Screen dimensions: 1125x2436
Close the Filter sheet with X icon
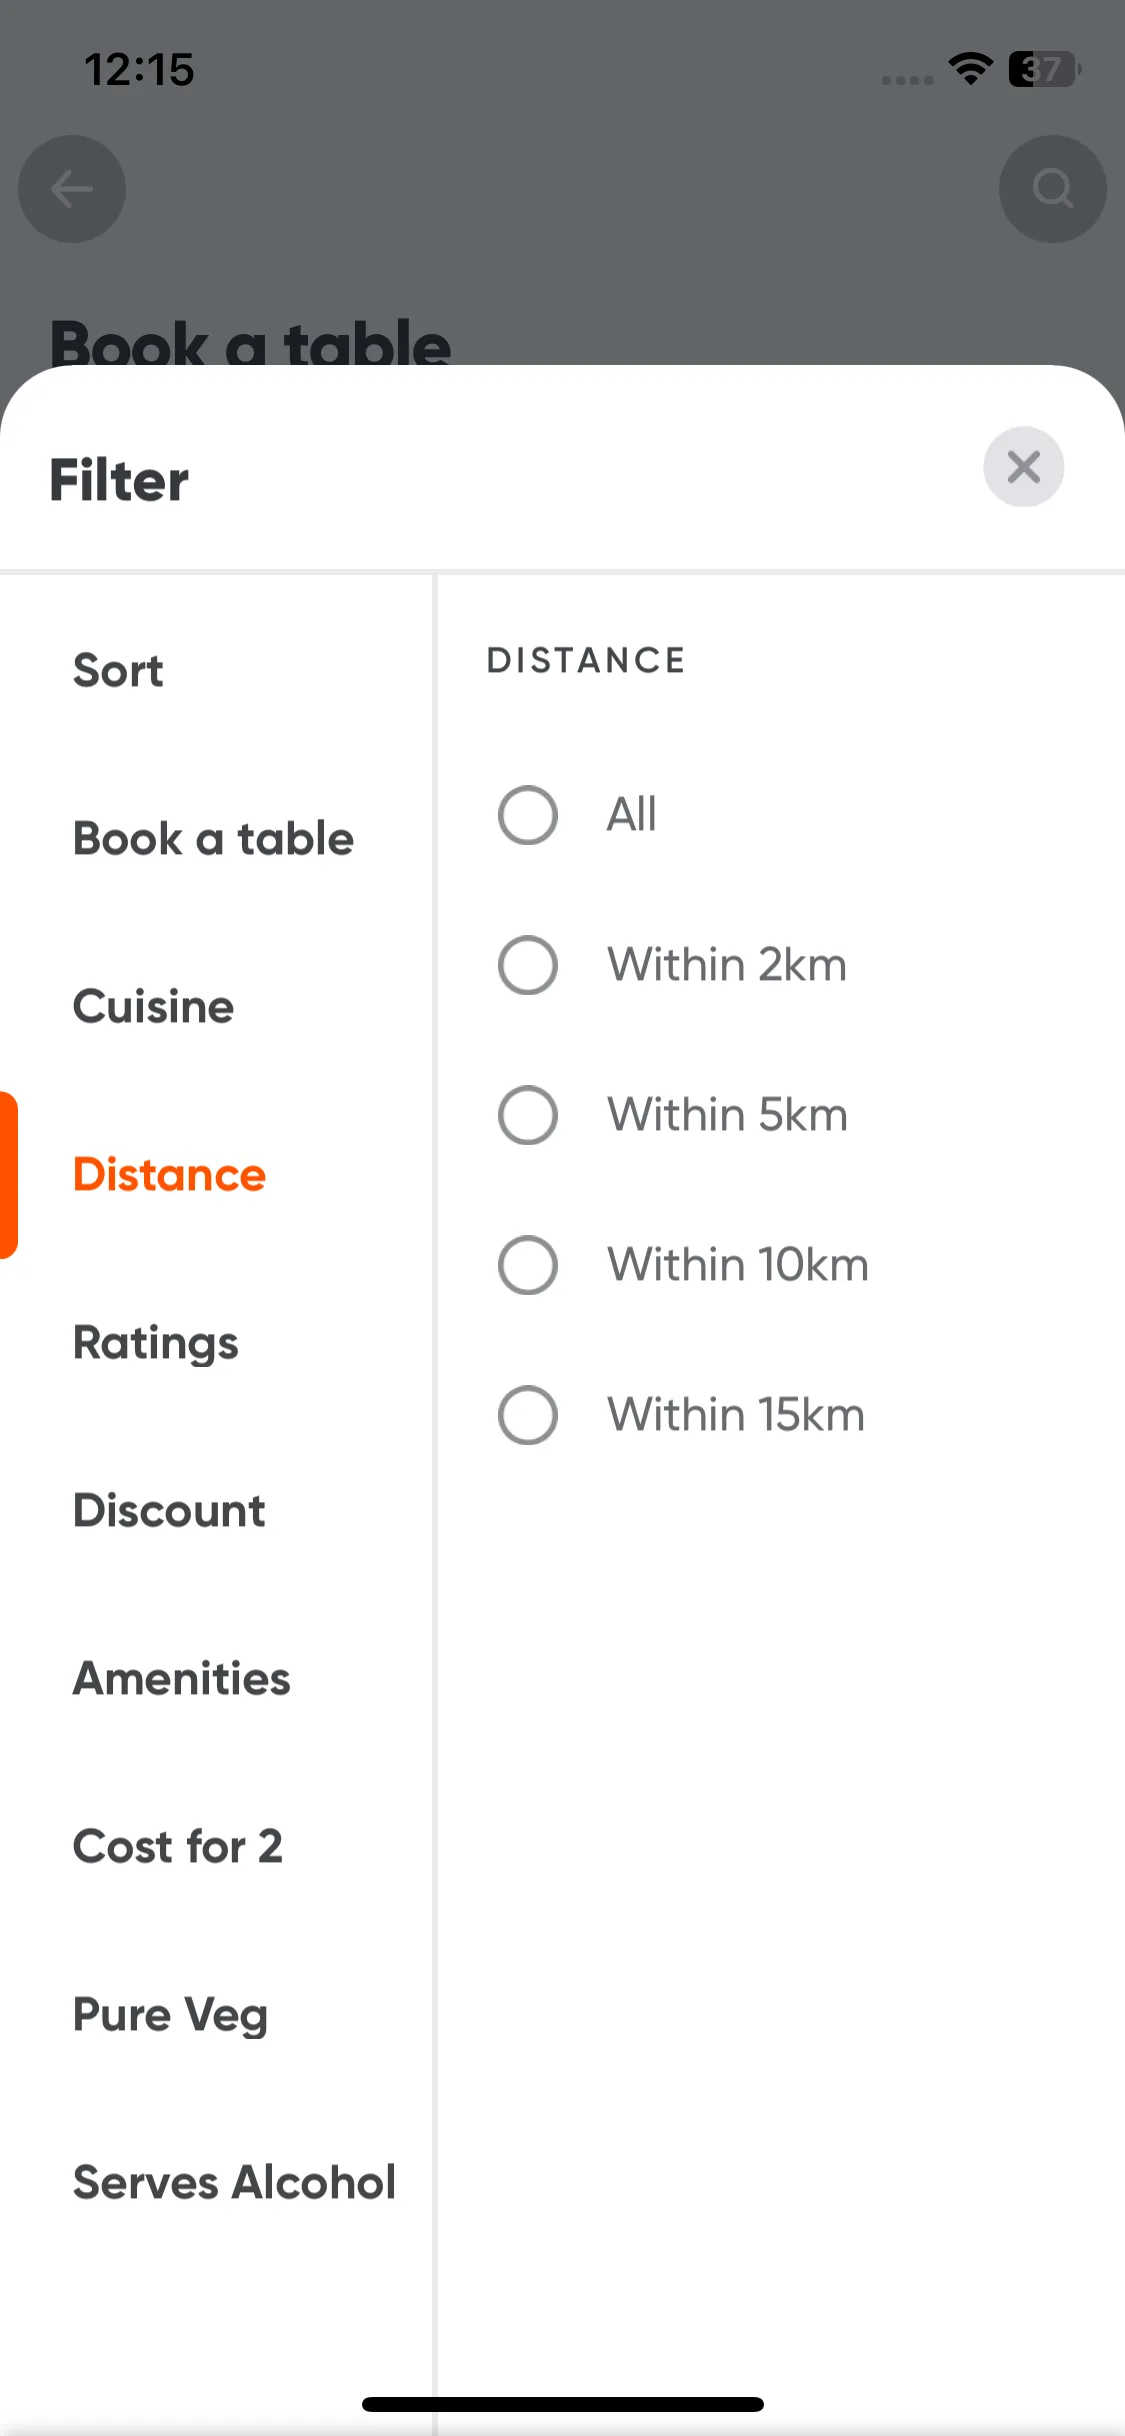1023,467
